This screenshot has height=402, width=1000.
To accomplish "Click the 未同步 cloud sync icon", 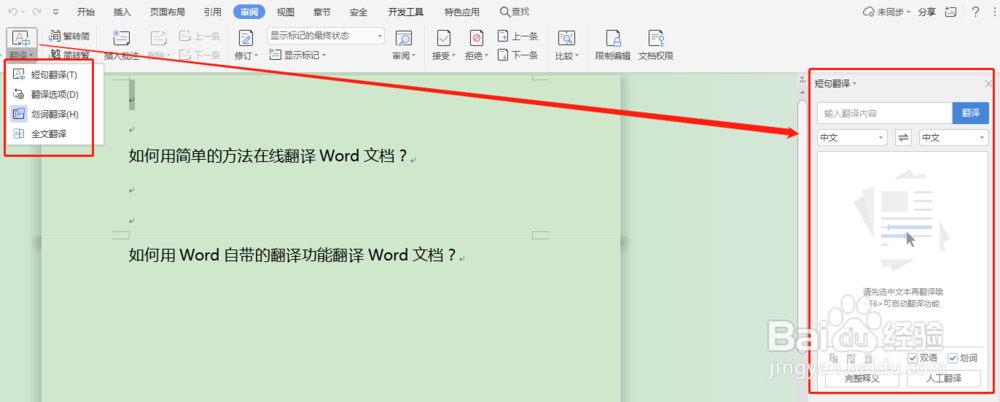I will click(x=868, y=11).
